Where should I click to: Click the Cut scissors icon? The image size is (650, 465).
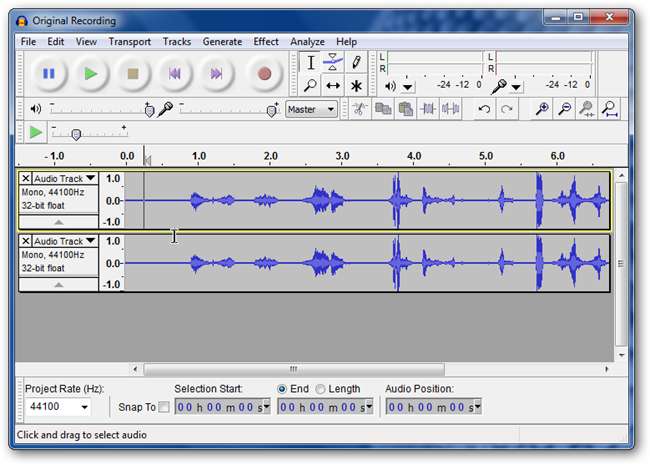358,109
